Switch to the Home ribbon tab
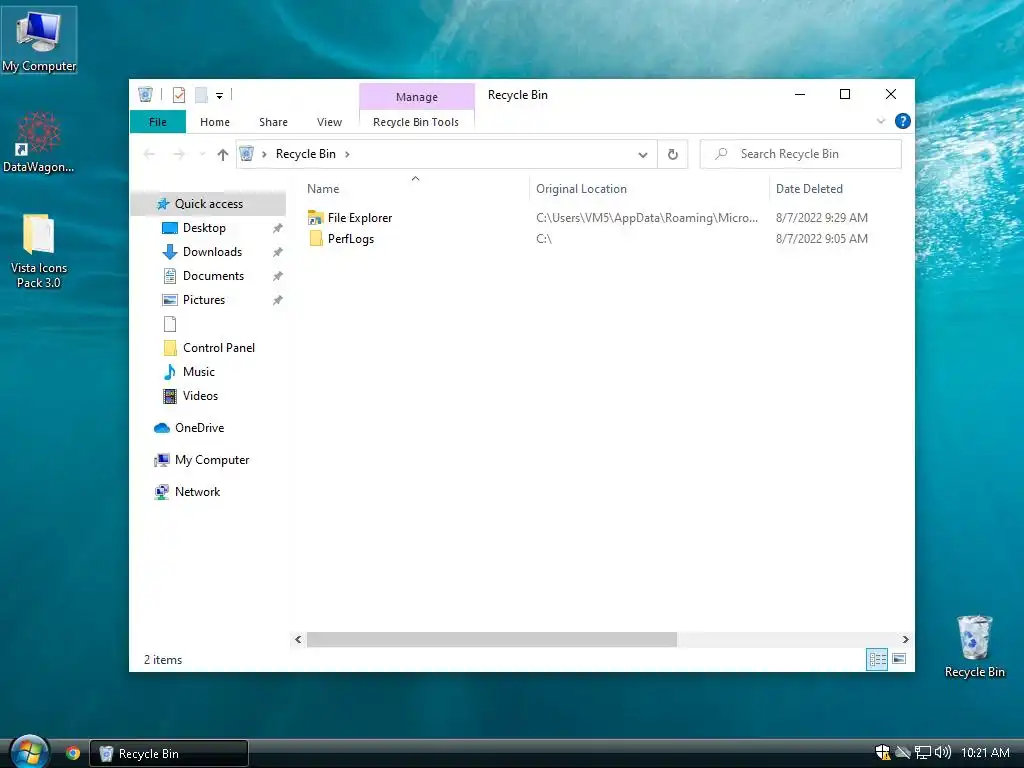This screenshot has width=1024, height=768. (215, 122)
